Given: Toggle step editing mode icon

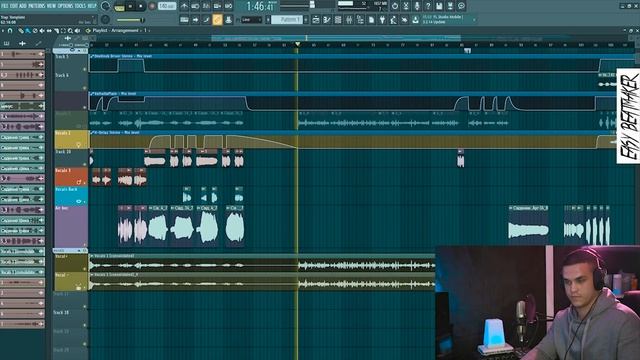Looking at the screenshot, I should pos(206,20).
